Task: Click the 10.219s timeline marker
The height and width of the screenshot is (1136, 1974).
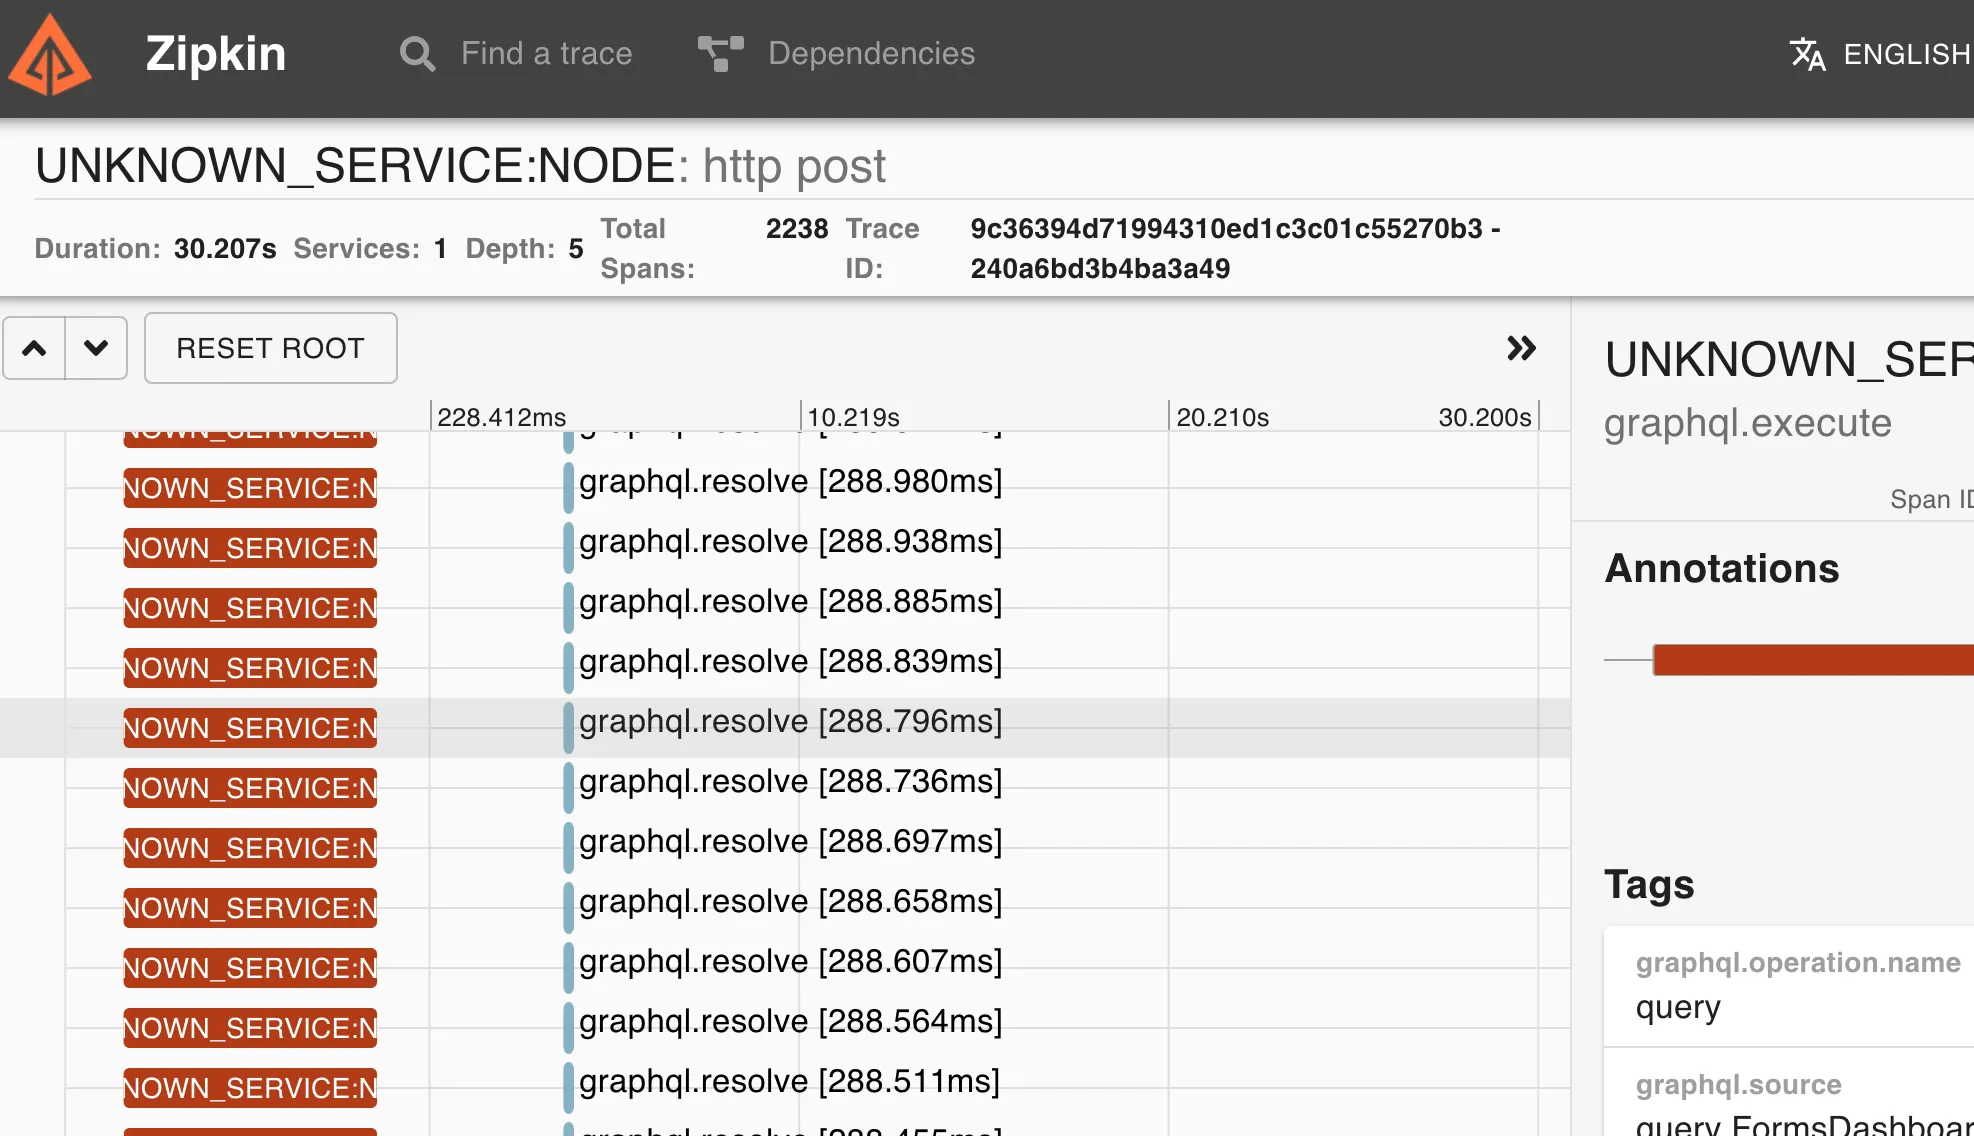Action: [853, 417]
